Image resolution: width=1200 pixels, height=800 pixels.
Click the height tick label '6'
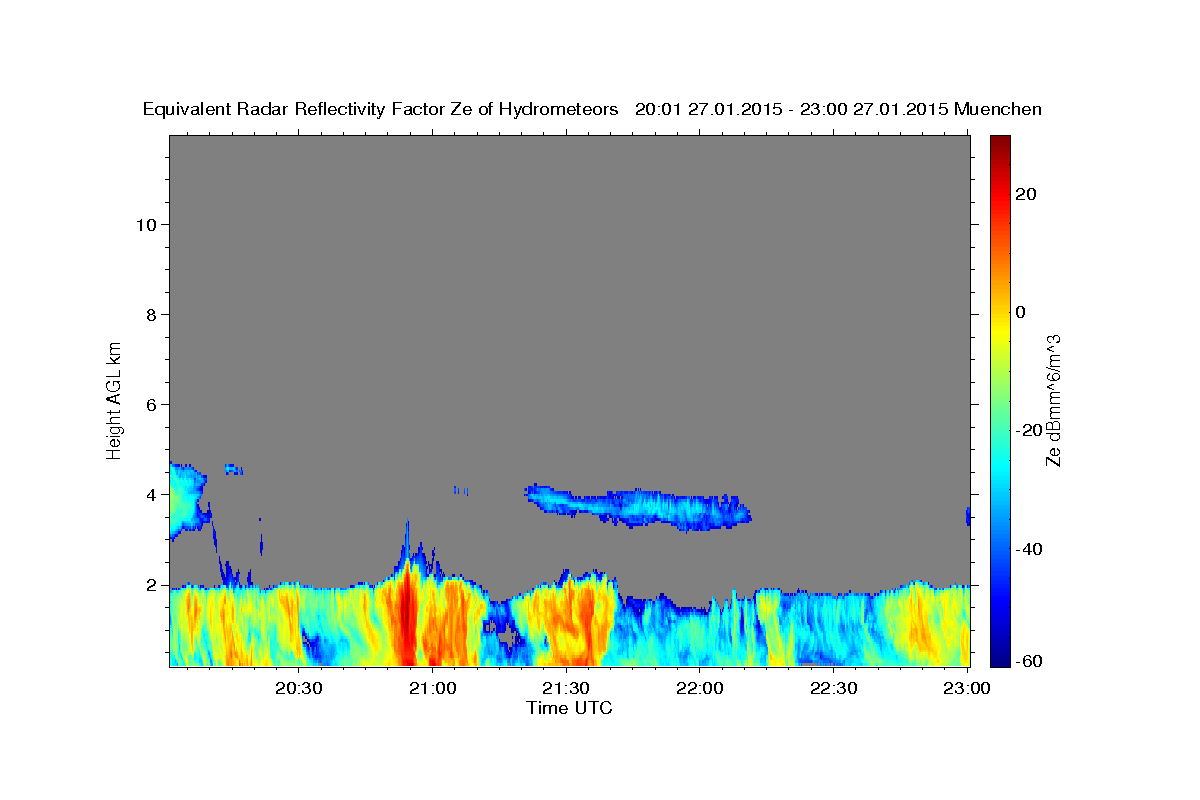tap(151, 404)
